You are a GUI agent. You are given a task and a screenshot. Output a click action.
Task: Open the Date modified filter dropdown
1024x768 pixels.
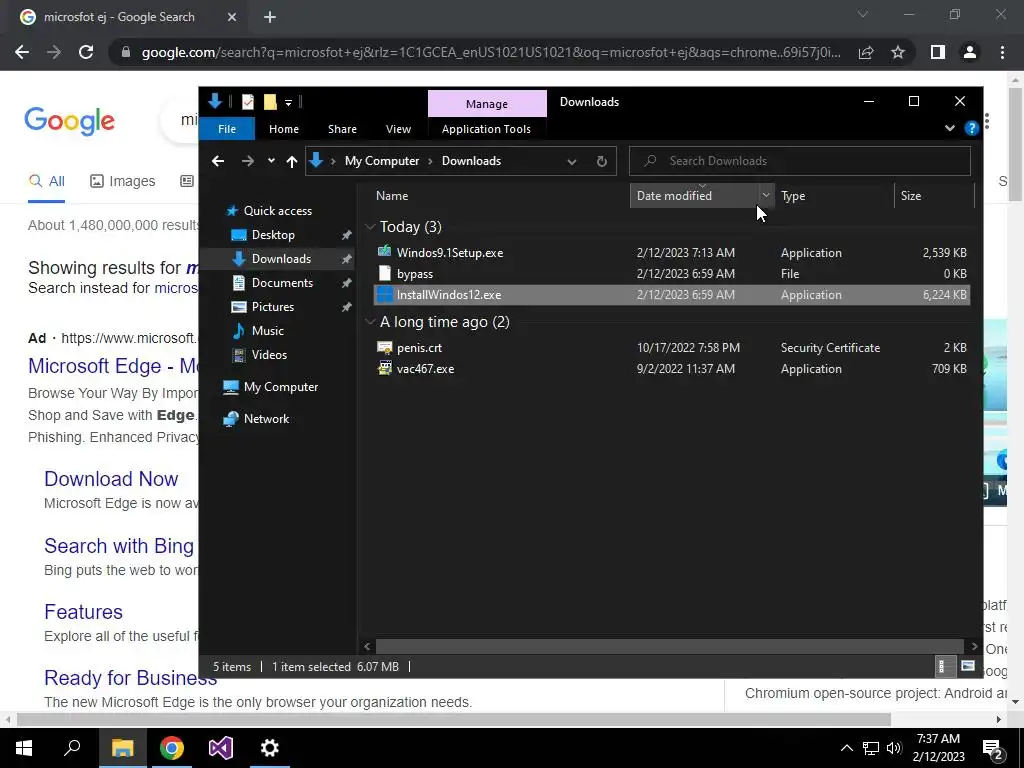coord(766,196)
